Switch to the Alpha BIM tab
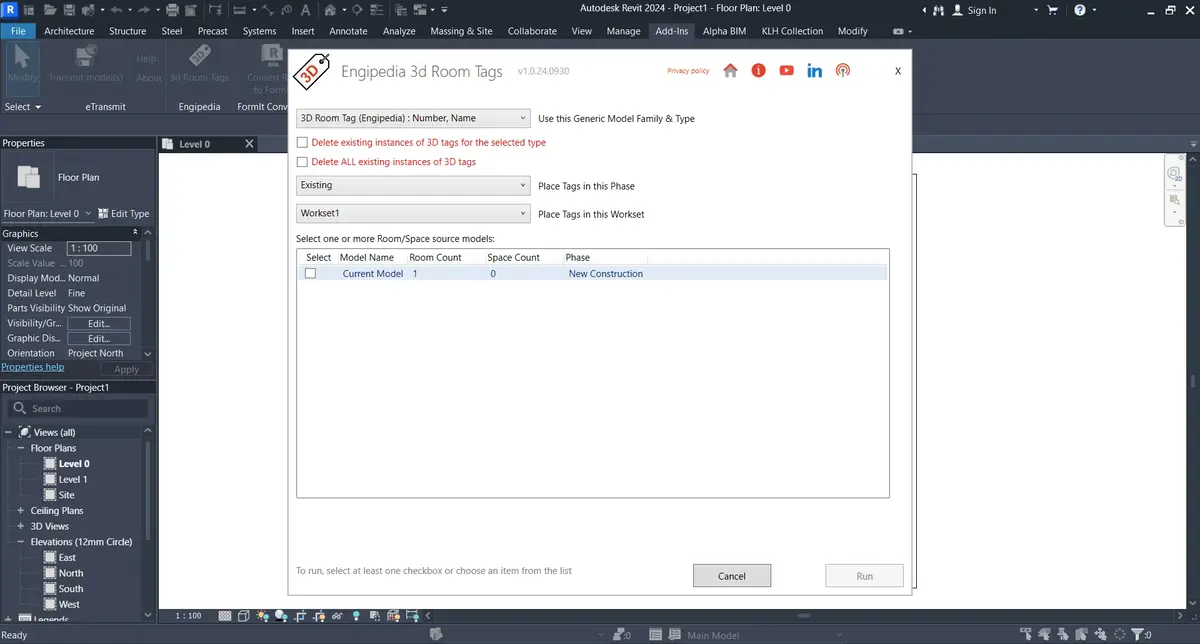Image resolution: width=1200 pixels, height=644 pixels. 724,31
